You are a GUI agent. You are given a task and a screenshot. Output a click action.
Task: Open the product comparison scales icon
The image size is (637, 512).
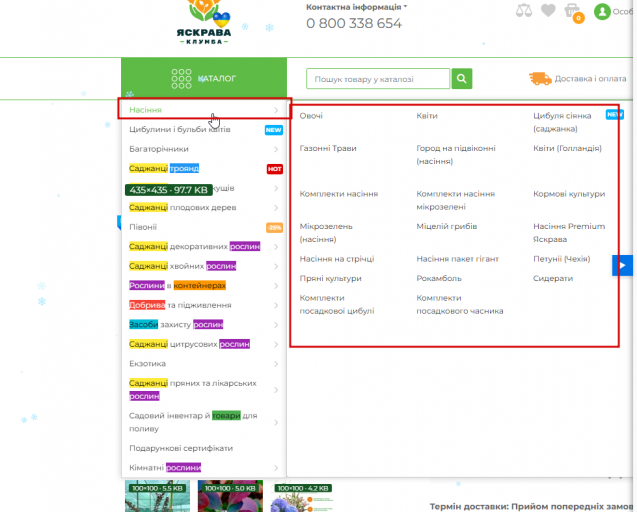524,10
